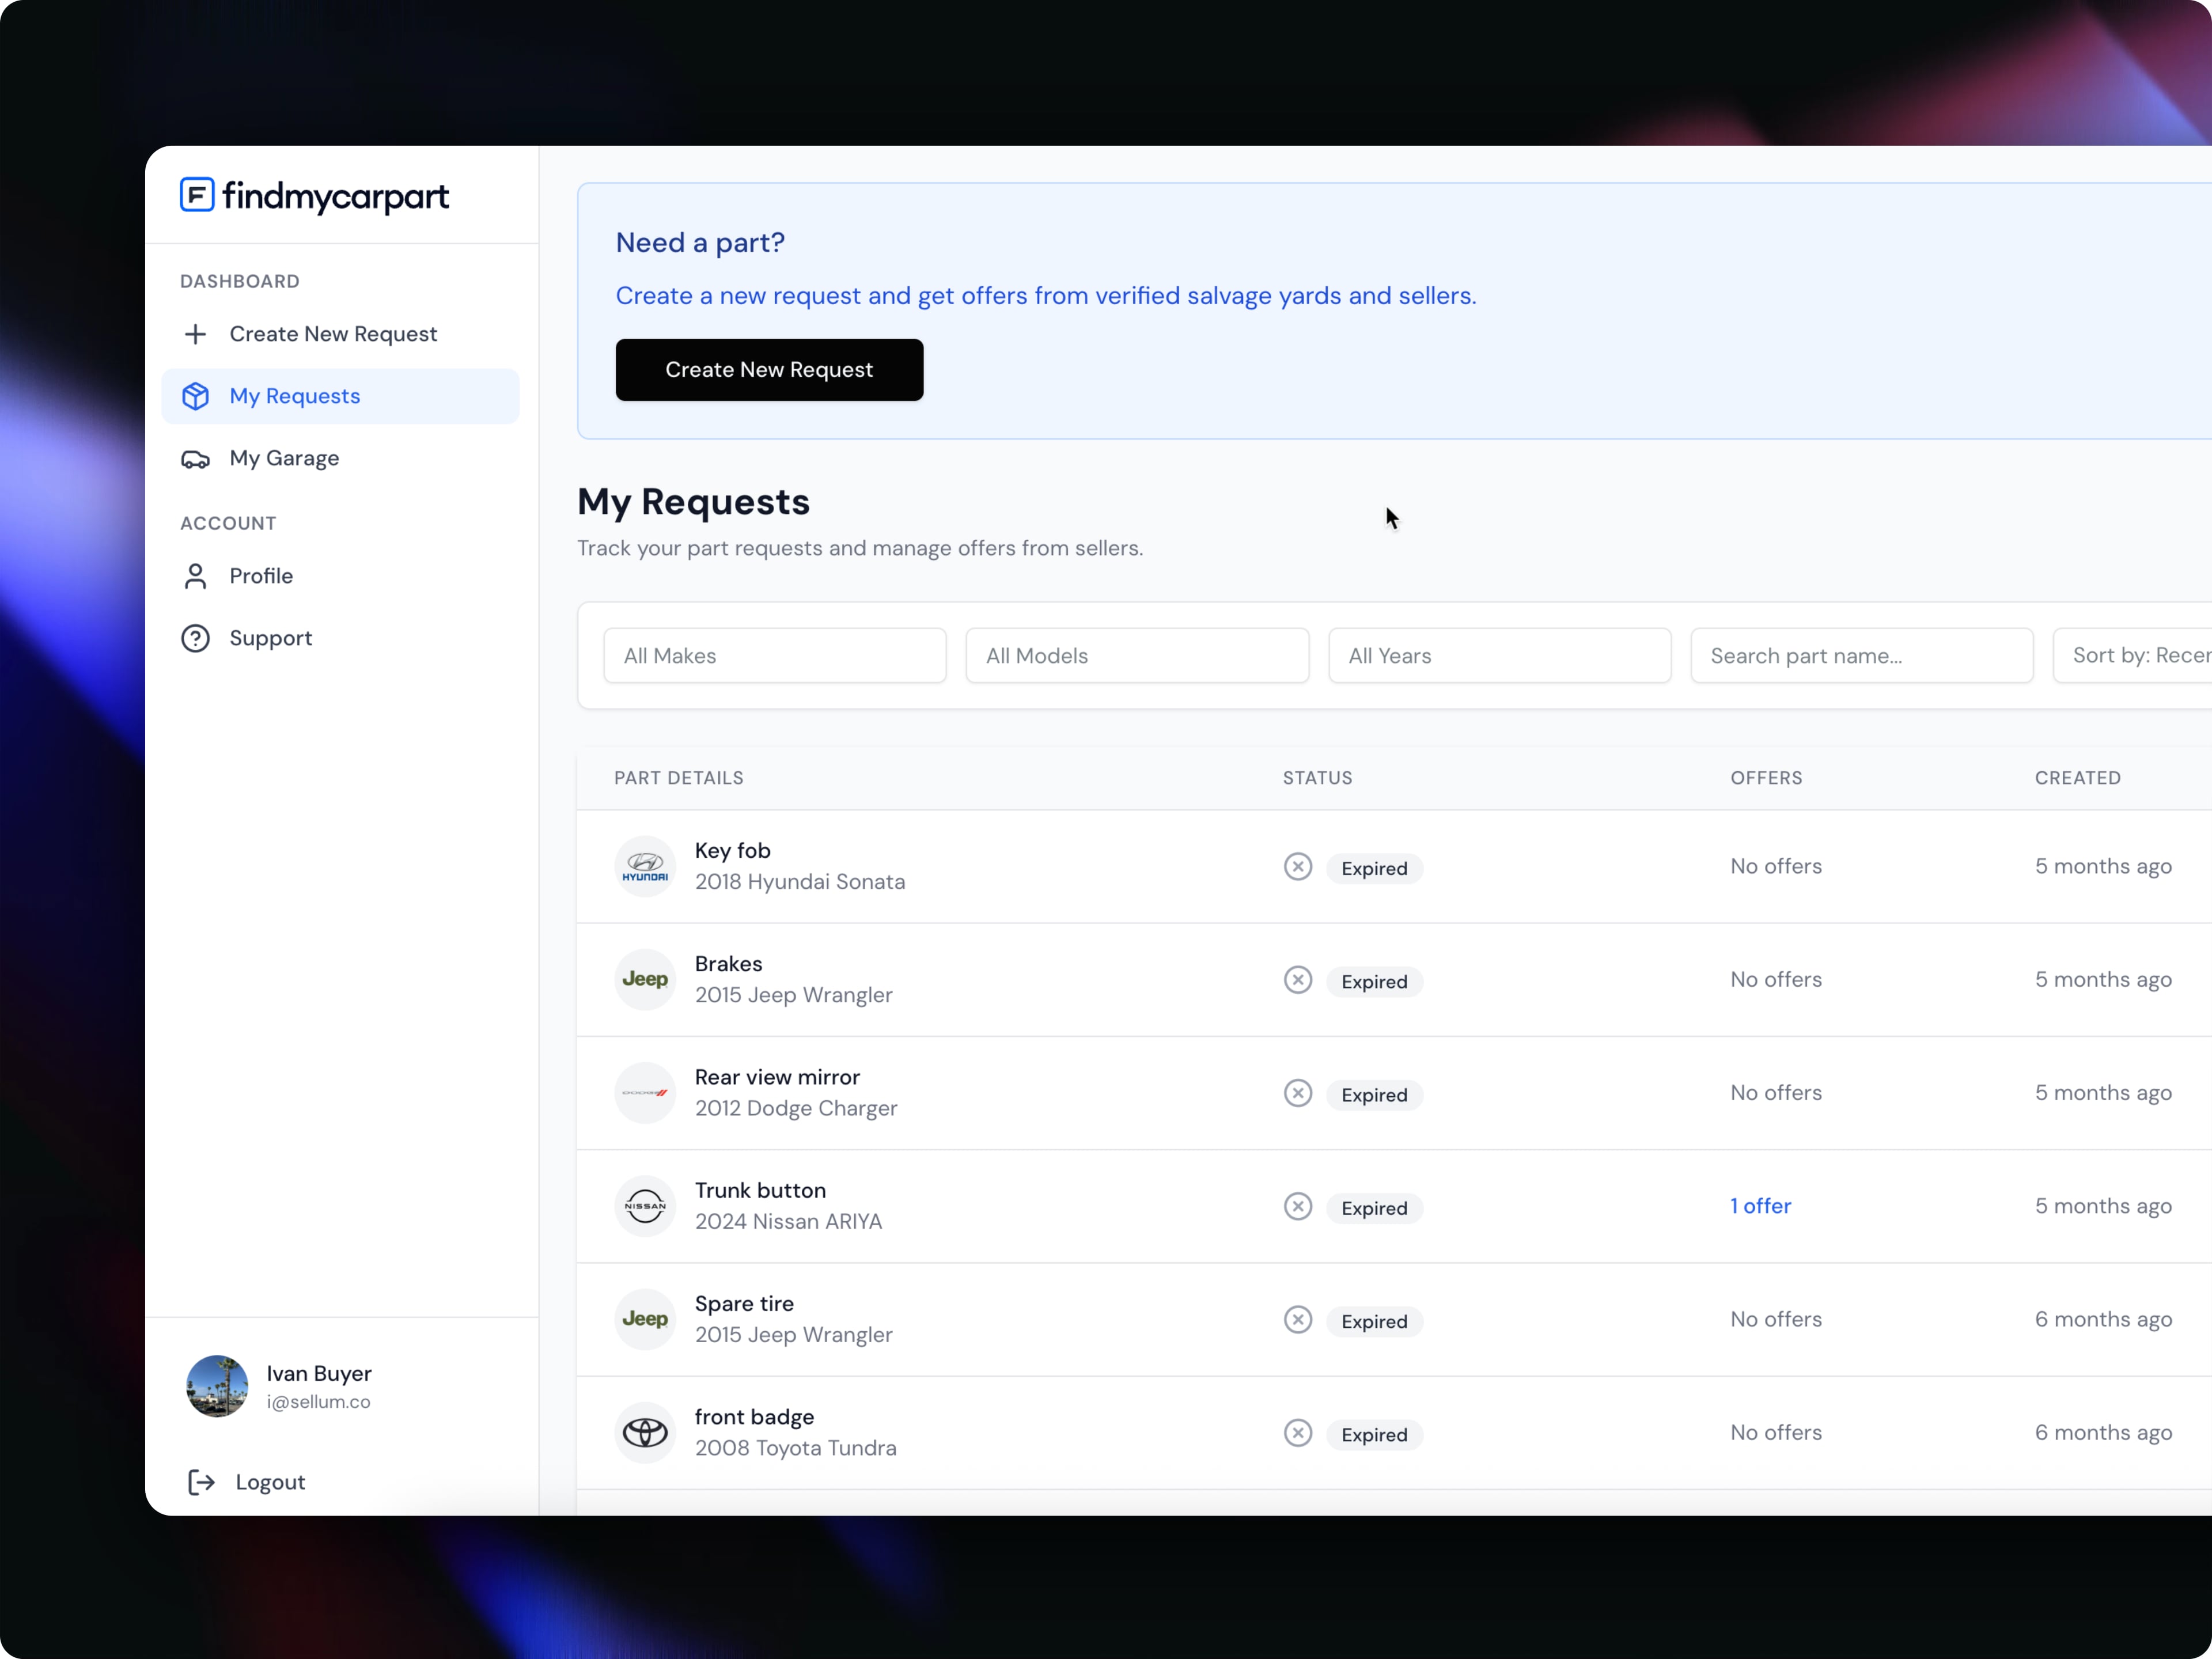Click the expired X icon in the Spare tire row
This screenshot has width=2212, height=1659.
[x=1298, y=1320]
